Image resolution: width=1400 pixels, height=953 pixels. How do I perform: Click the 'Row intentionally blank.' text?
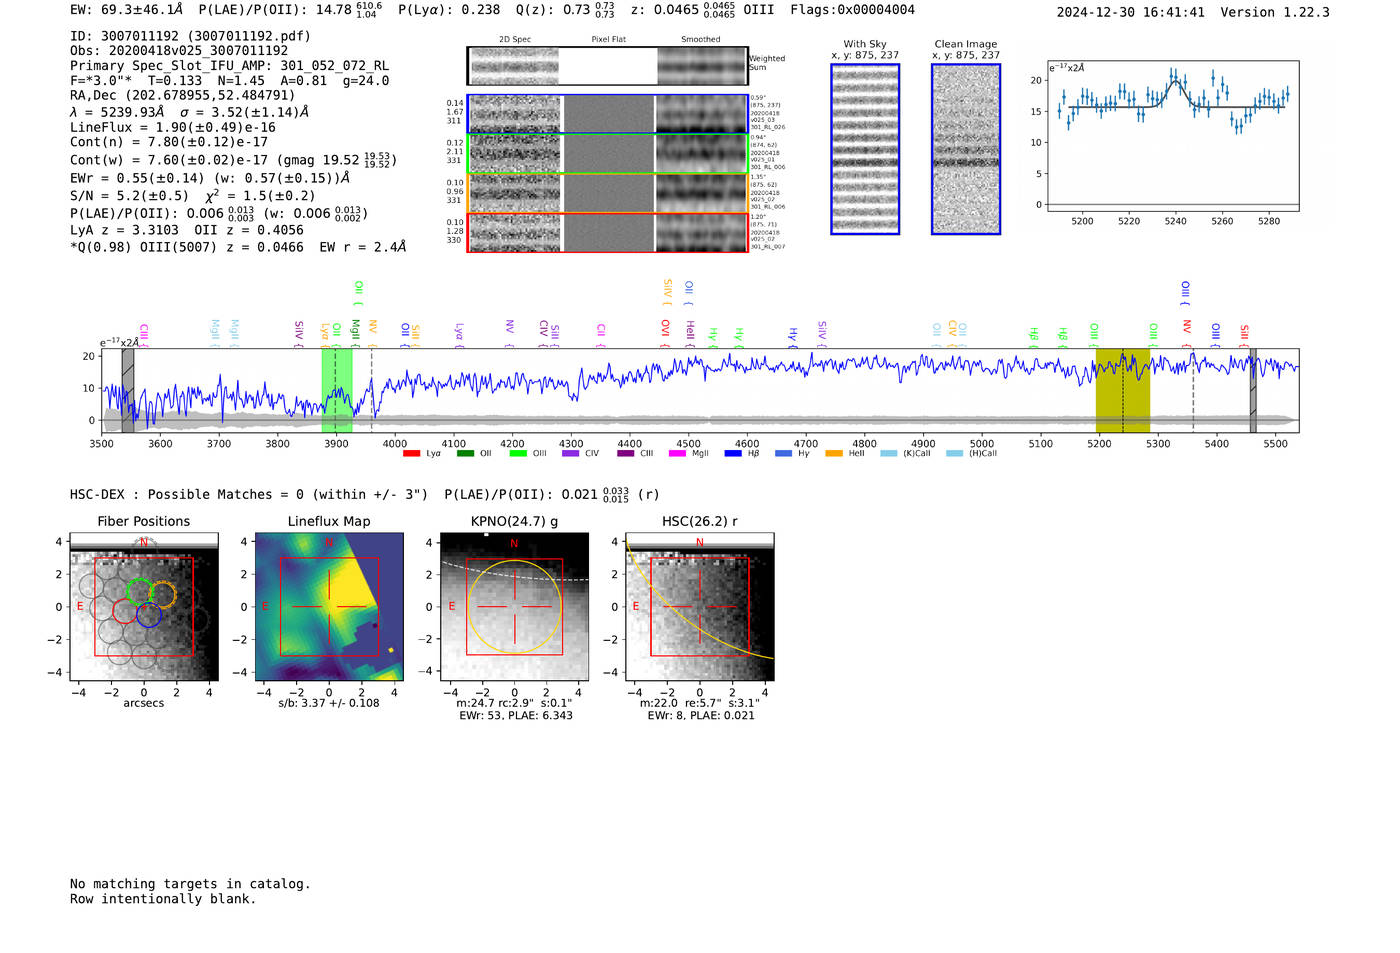[x=163, y=899]
